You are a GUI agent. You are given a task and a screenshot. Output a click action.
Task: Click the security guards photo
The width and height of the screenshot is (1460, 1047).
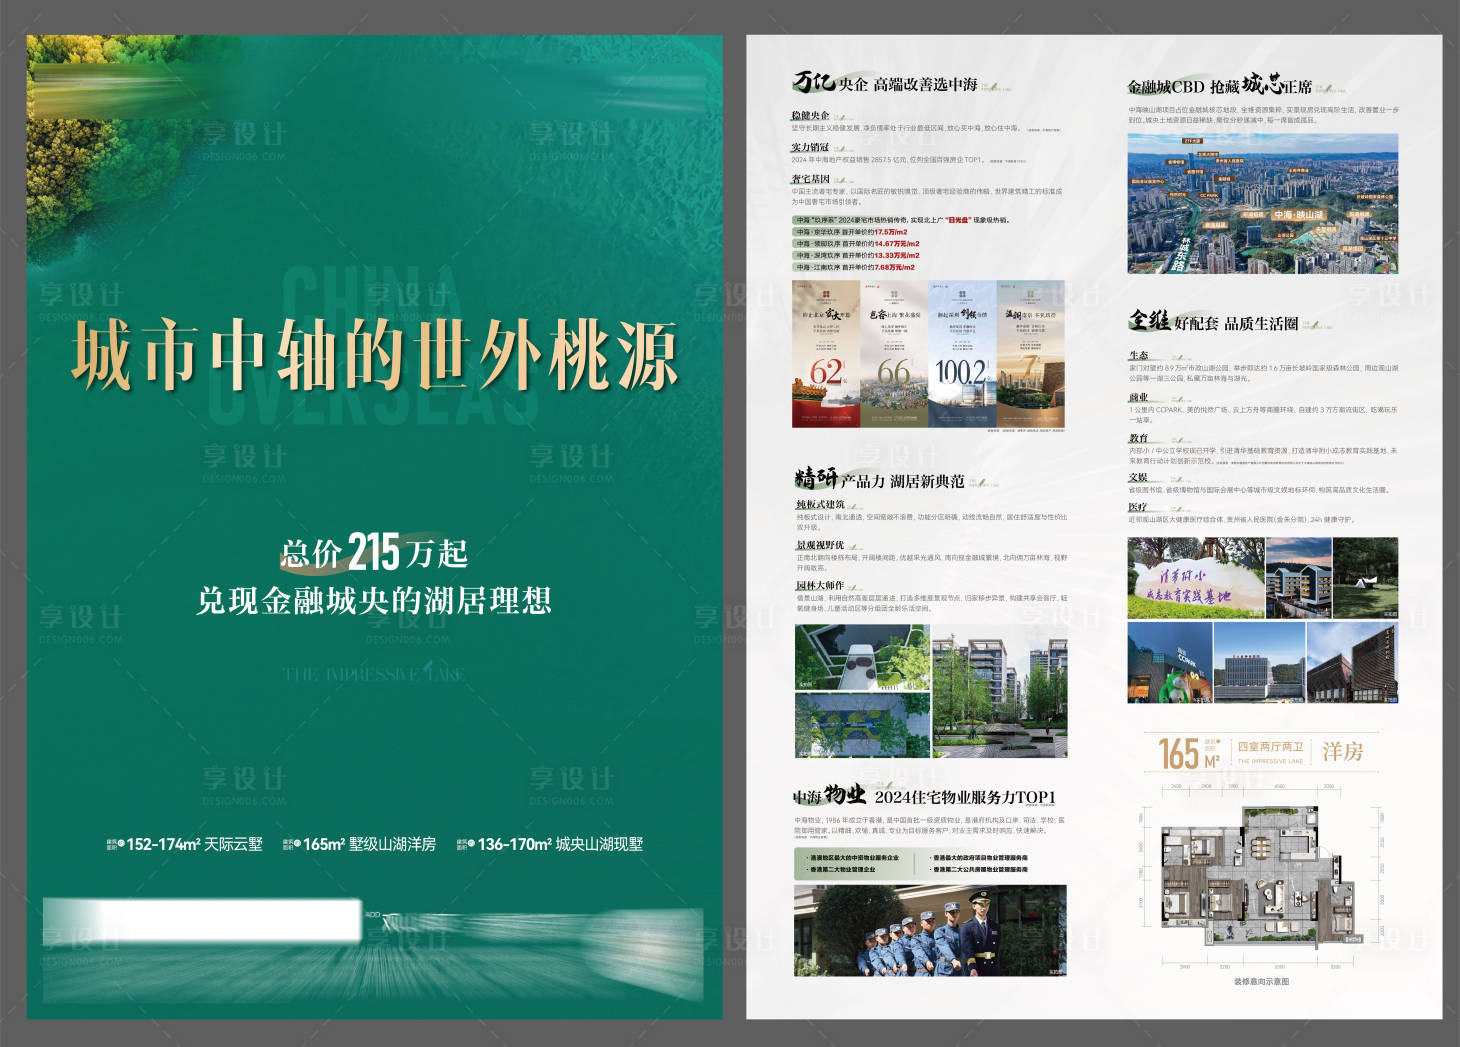click(x=930, y=931)
